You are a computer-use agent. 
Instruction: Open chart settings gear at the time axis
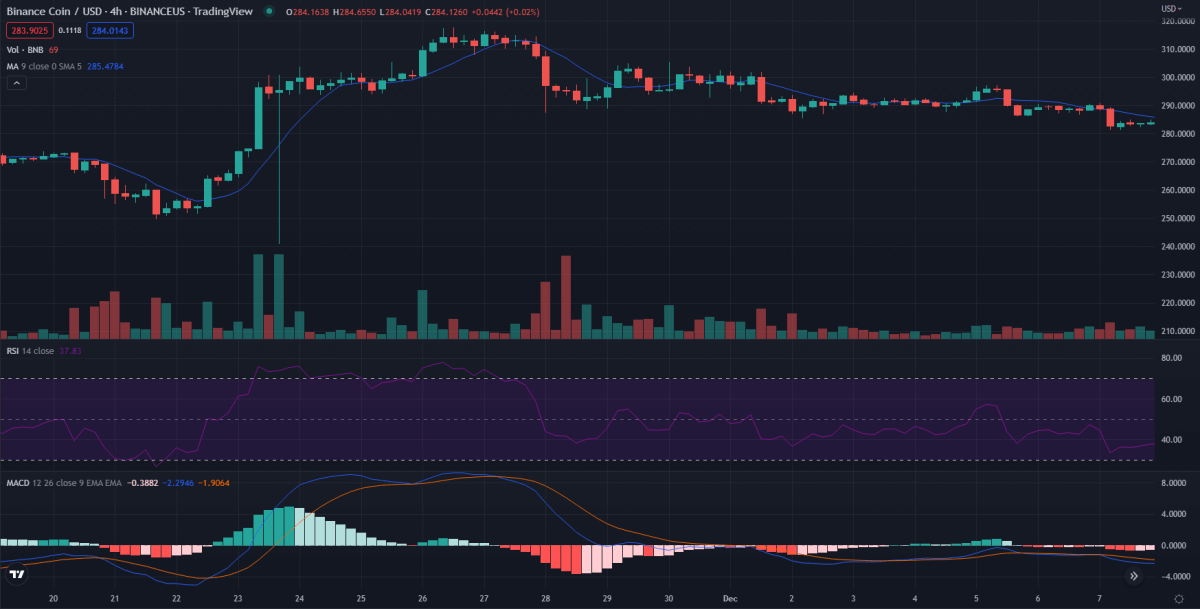coord(1178,598)
